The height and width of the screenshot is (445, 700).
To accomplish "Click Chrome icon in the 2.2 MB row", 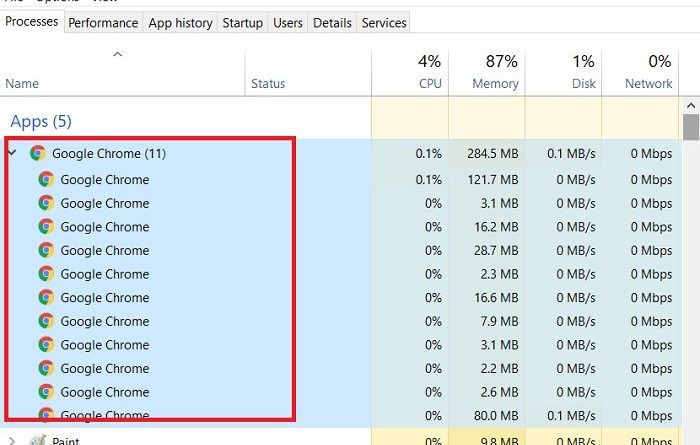I will coord(46,369).
